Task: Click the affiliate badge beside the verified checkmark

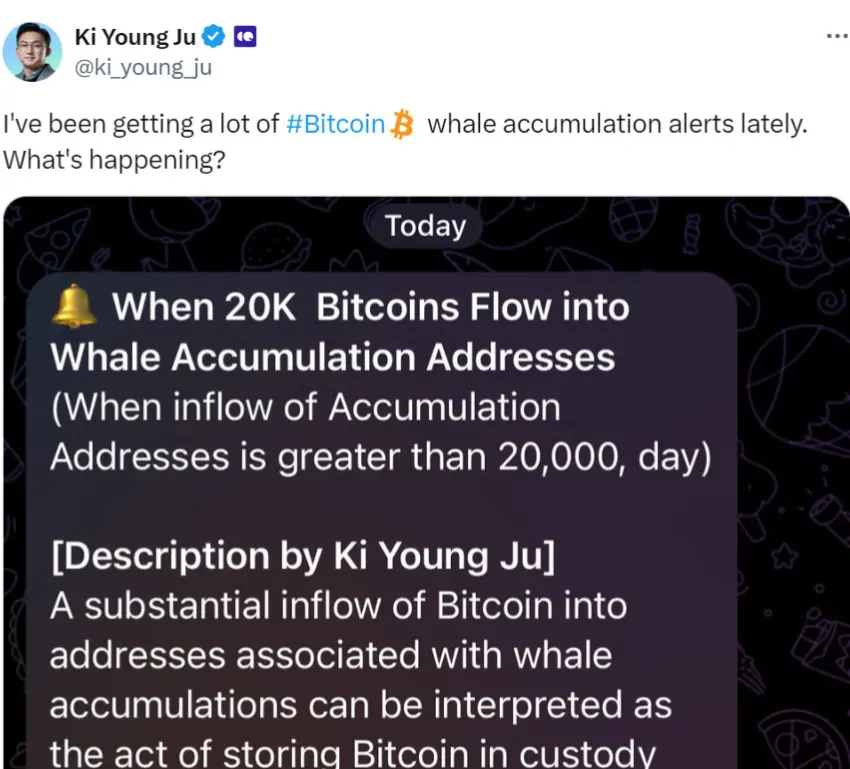Action: click(245, 38)
